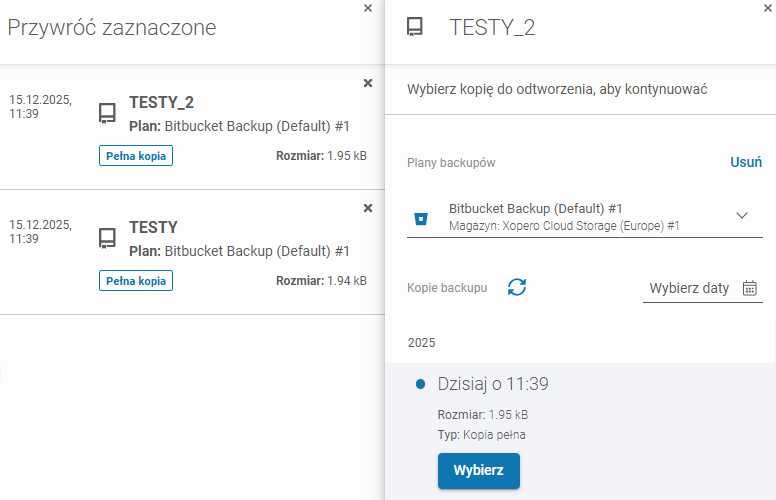This screenshot has height=500, width=776.
Task: Click the repository icon beside TESTY_2 header
Action: tap(416, 28)
